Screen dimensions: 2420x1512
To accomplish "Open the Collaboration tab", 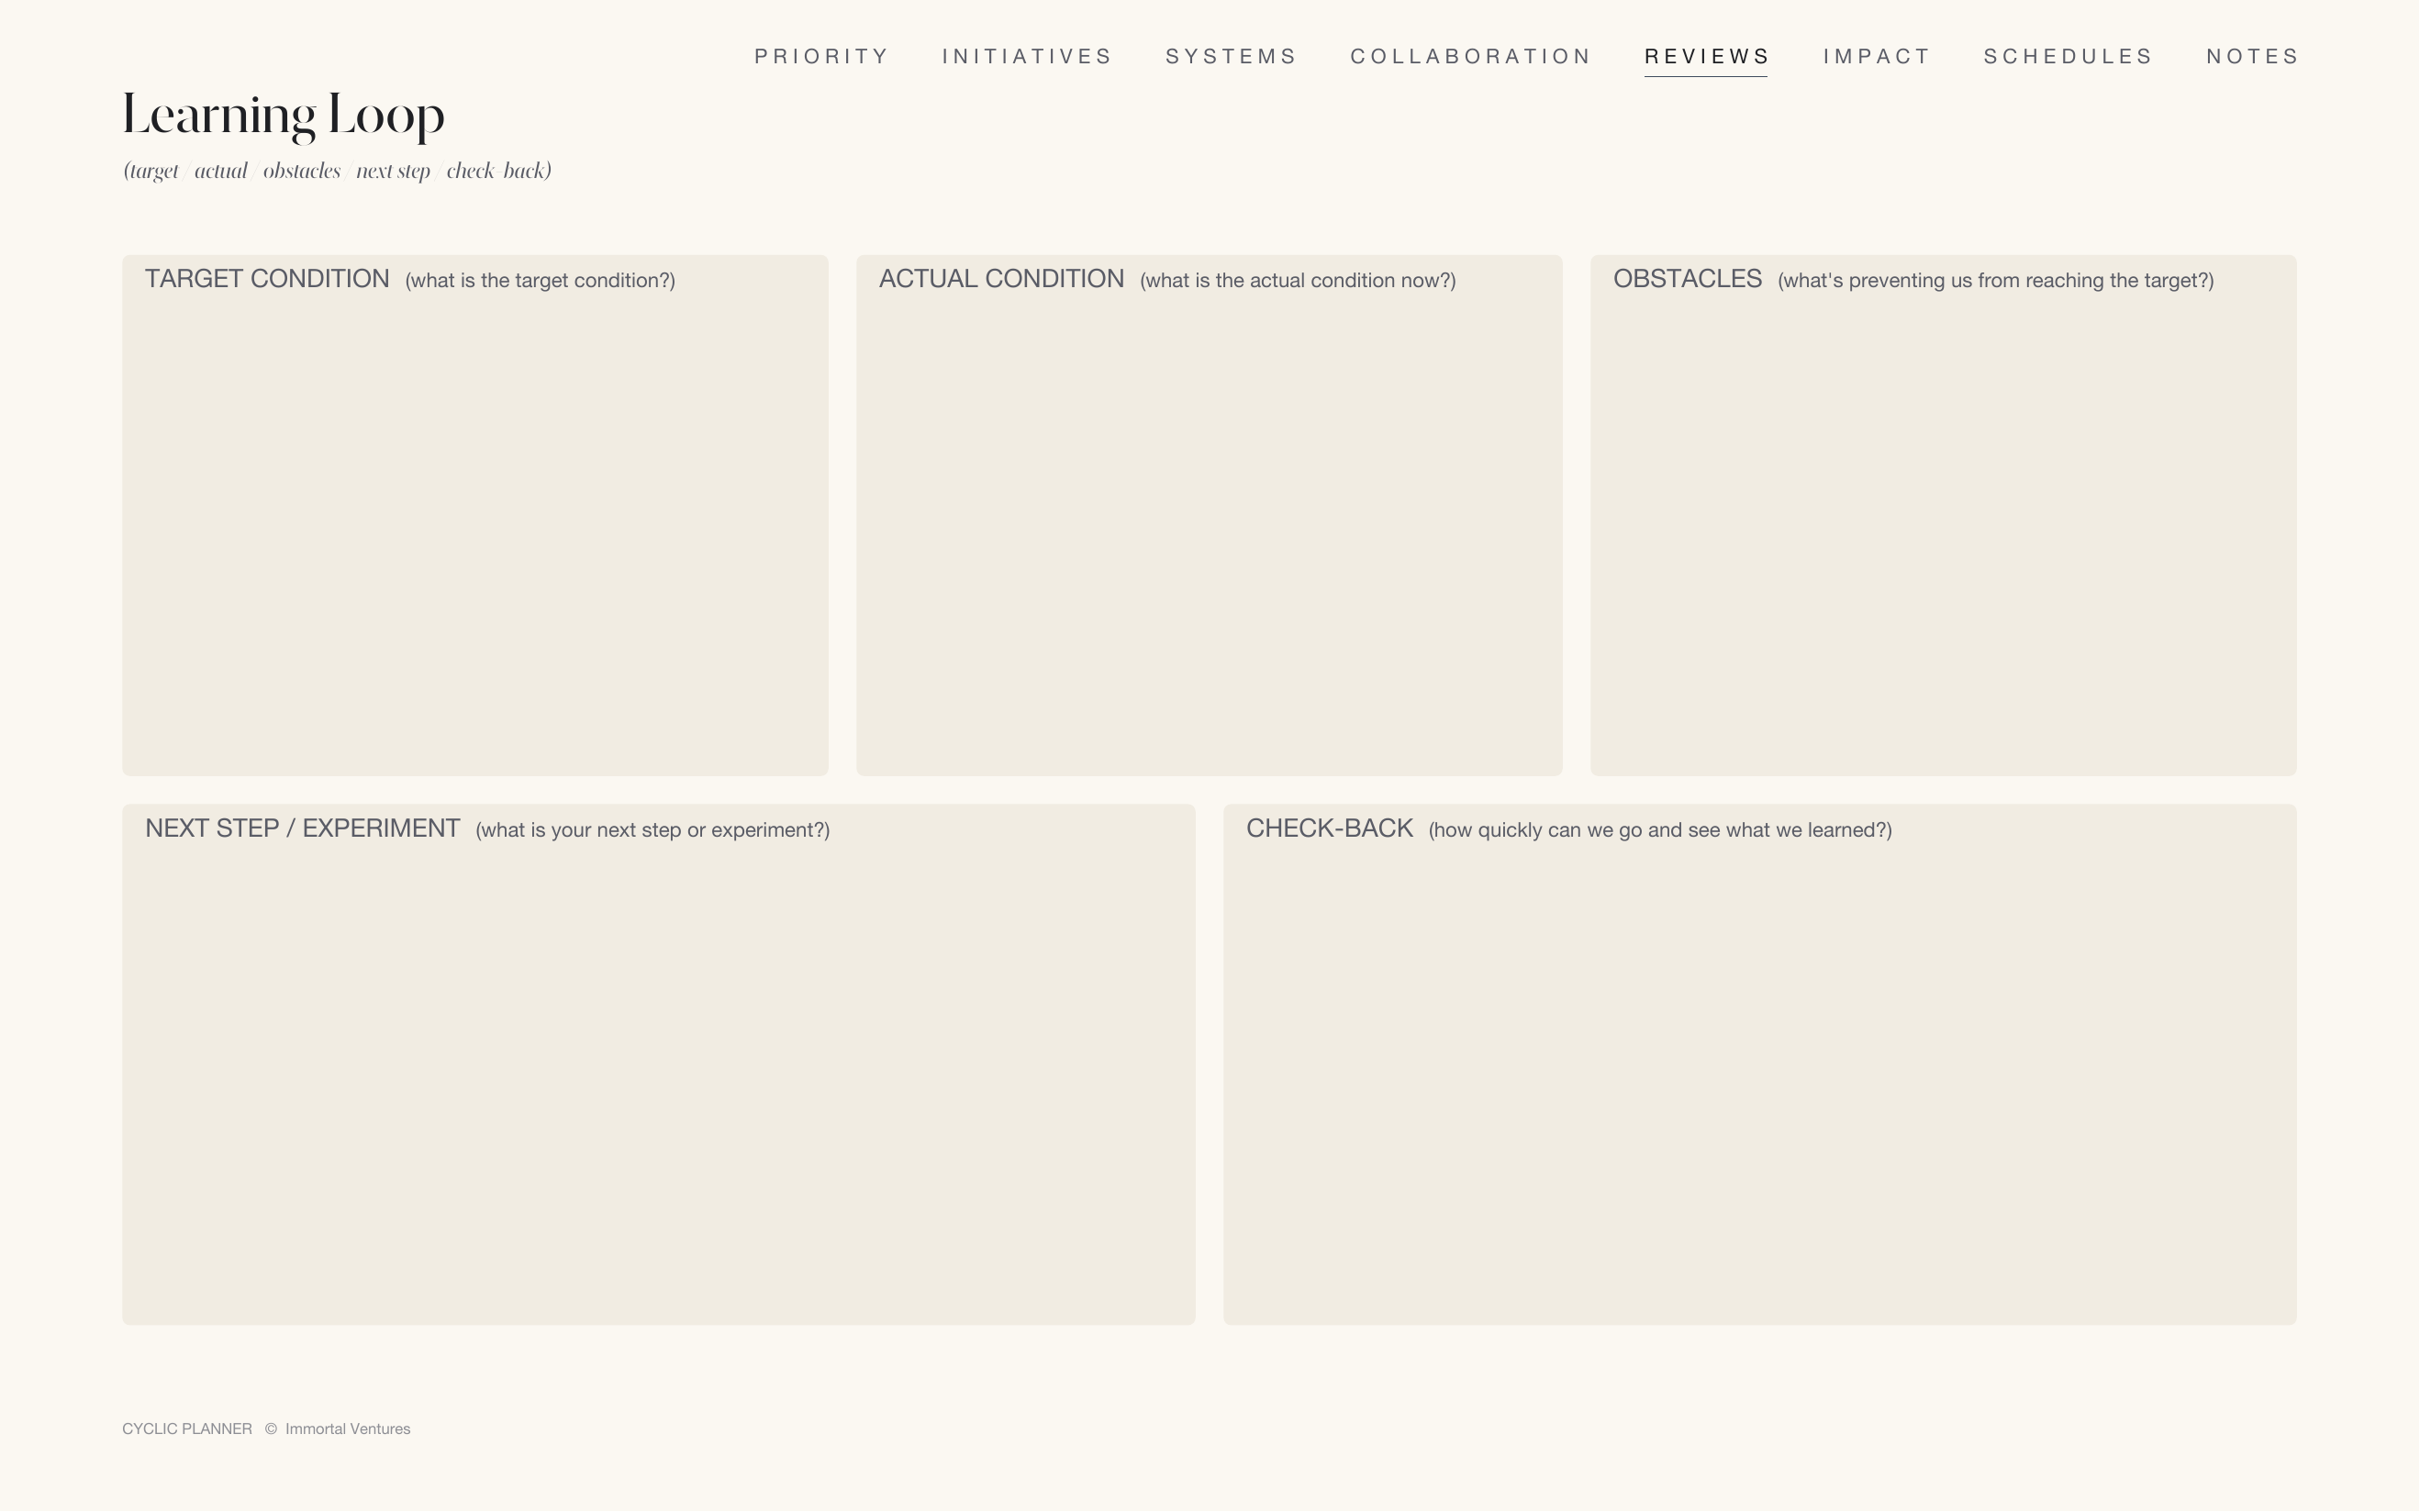I will [1470, 57].
